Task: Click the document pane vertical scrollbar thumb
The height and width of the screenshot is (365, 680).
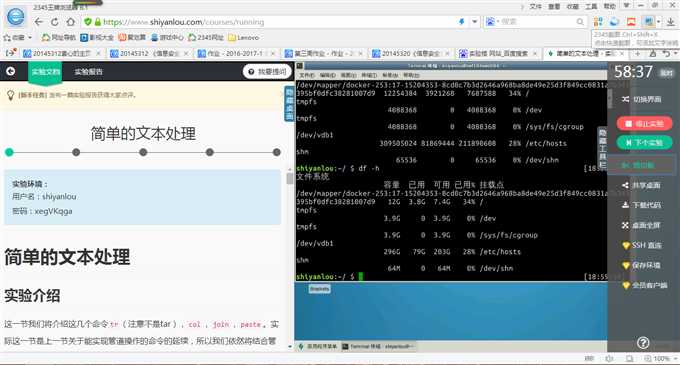Action: point(290,178)
